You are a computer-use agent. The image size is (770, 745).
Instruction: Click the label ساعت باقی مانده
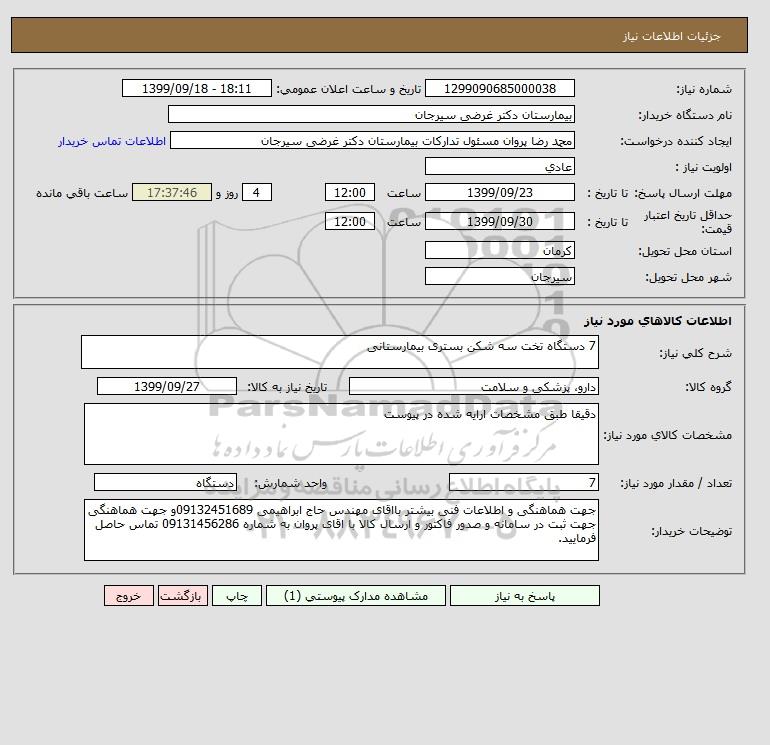coord(82,193)
